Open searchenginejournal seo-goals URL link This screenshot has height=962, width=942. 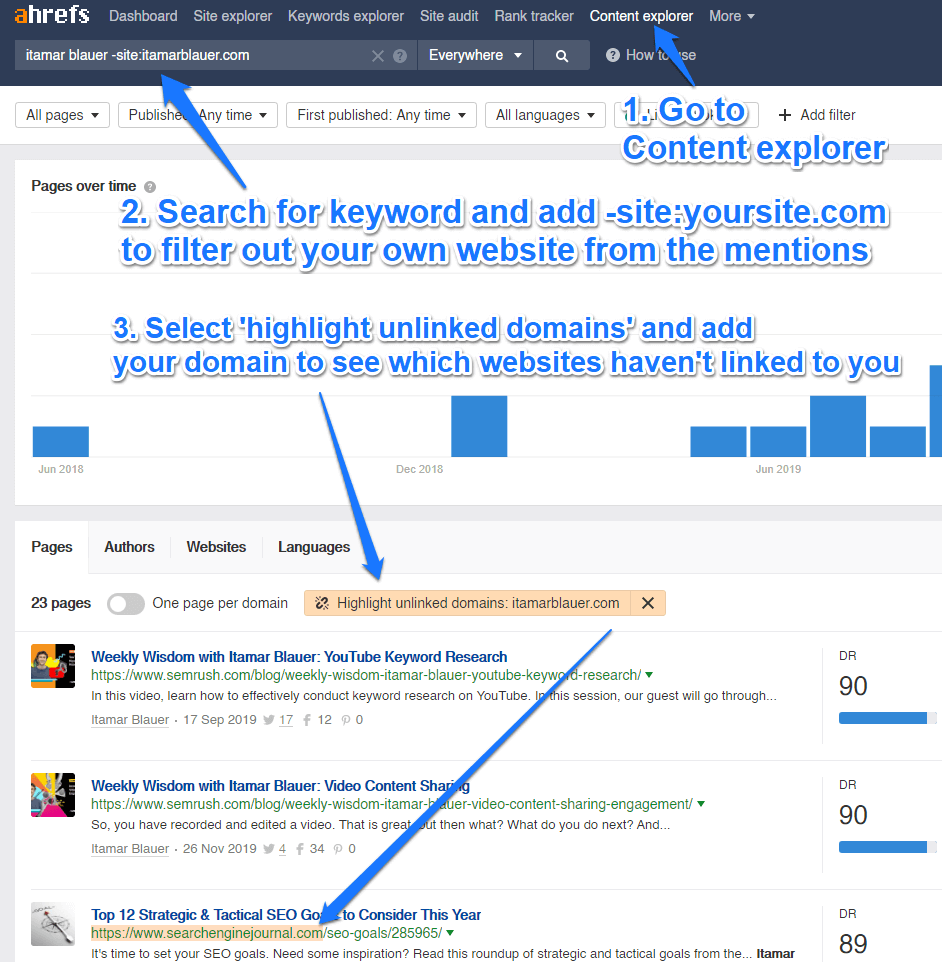pyautogui.click(x=266, y=933)
